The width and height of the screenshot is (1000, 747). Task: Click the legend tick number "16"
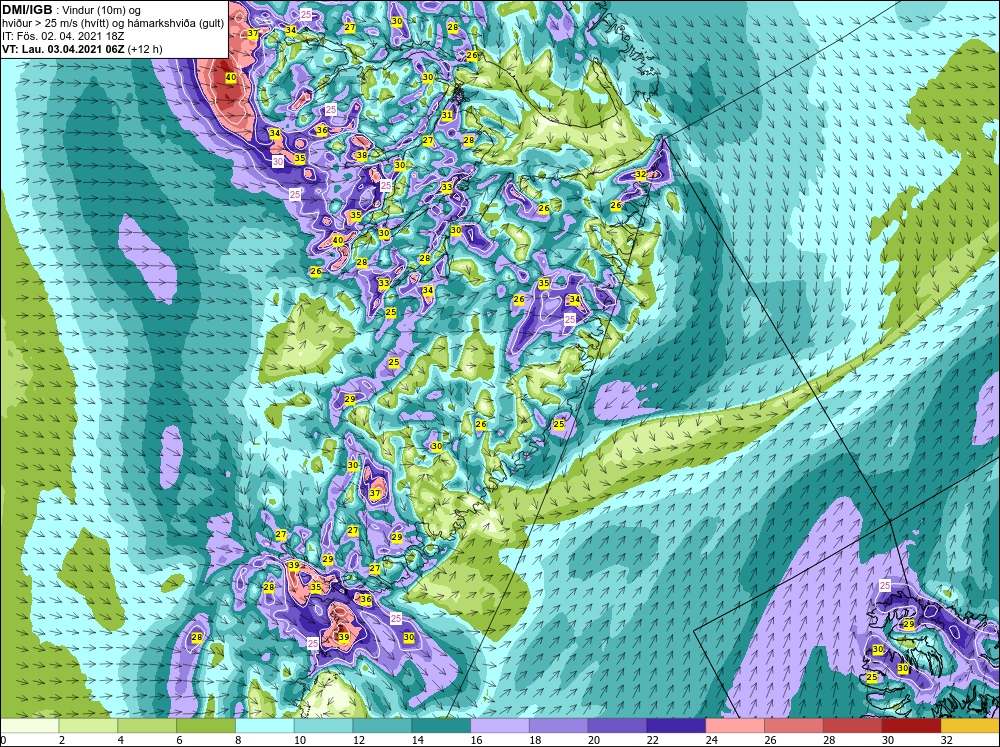click(476, 740)
